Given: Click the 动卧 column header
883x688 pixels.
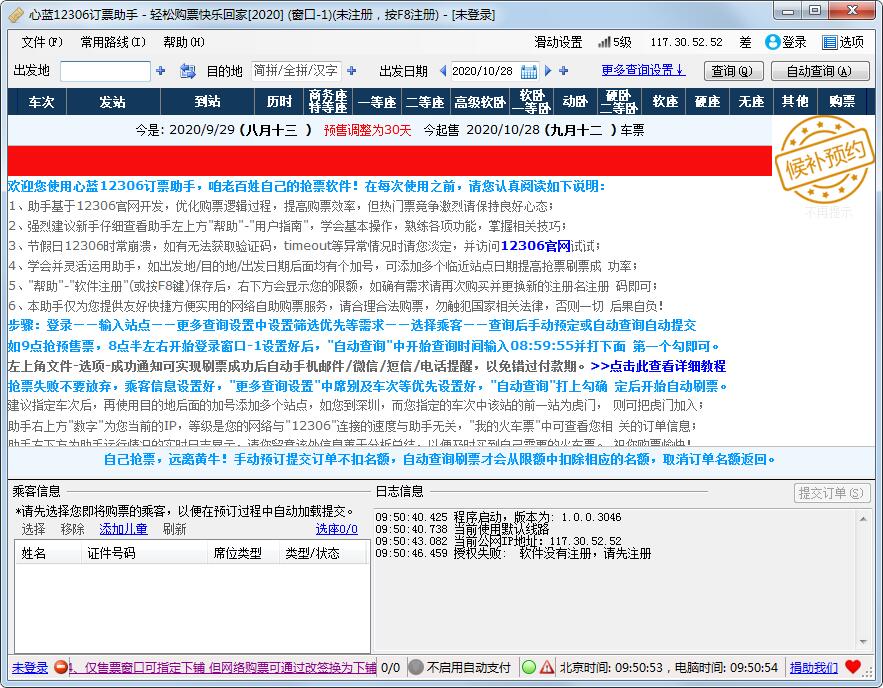Looking at the screenshot, I should (x=576, y=101).
